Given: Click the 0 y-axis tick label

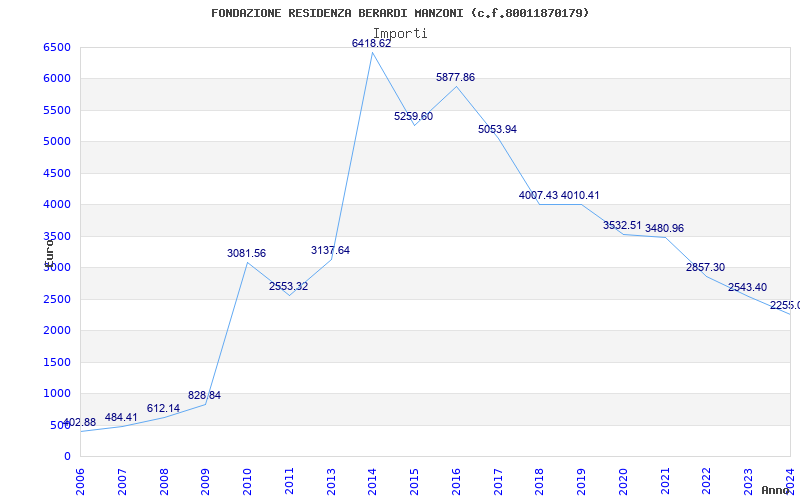Looking at the screenshot, I should click(67, 456).
